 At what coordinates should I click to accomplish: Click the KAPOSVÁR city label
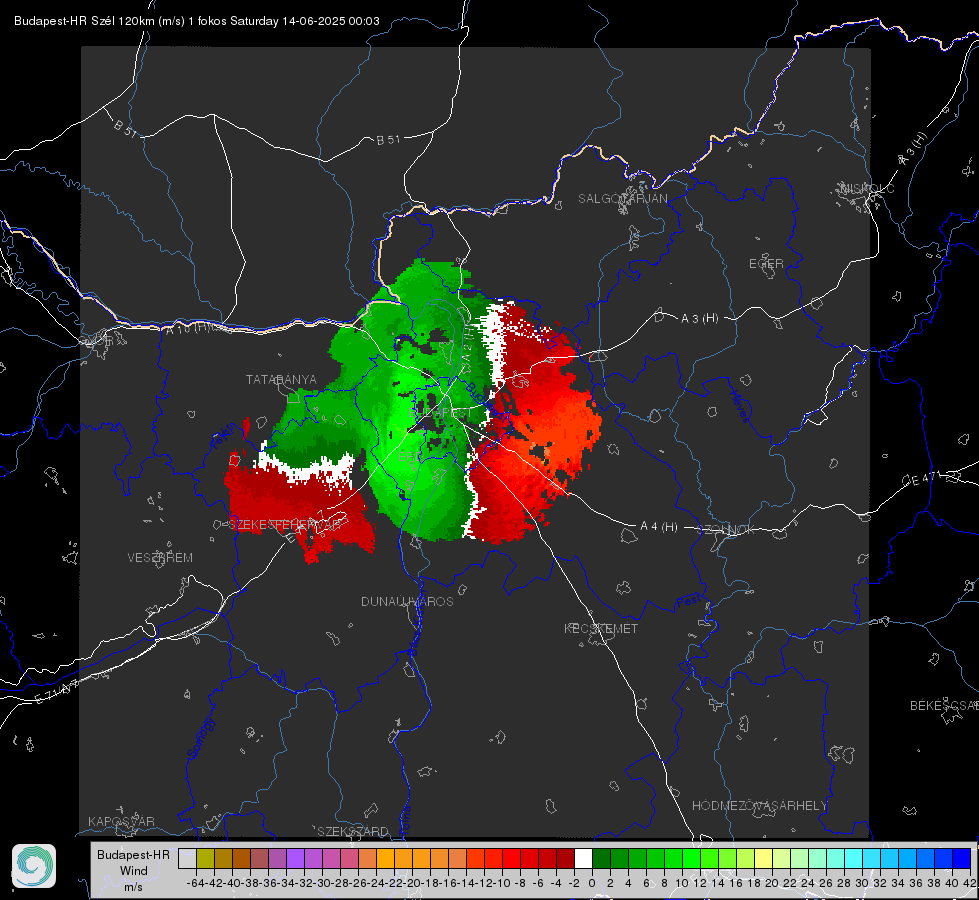point(121,821)
